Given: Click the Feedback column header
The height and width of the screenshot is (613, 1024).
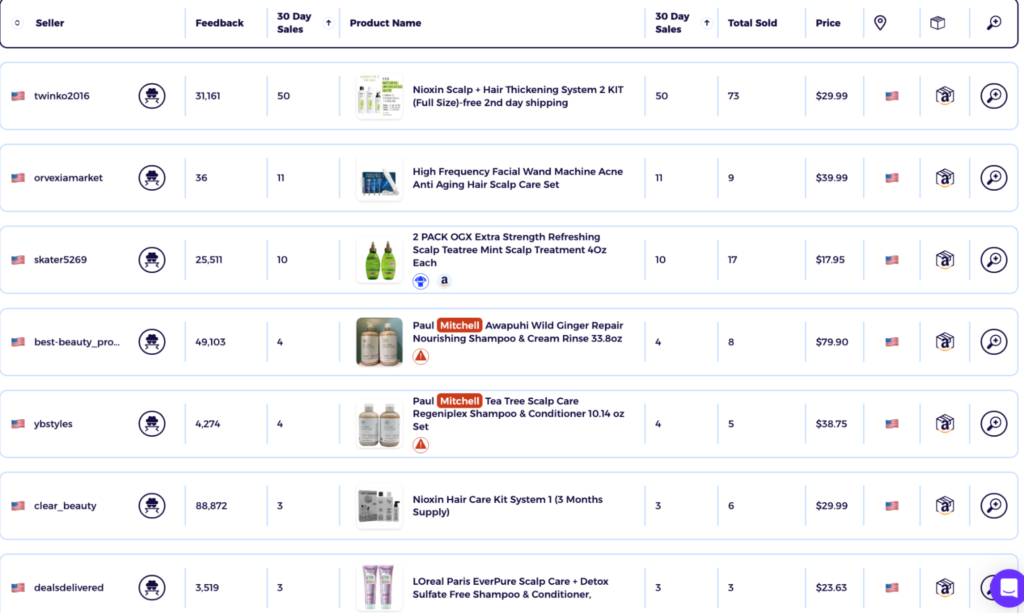Looking at the screenshot, I should coord(219,23).
